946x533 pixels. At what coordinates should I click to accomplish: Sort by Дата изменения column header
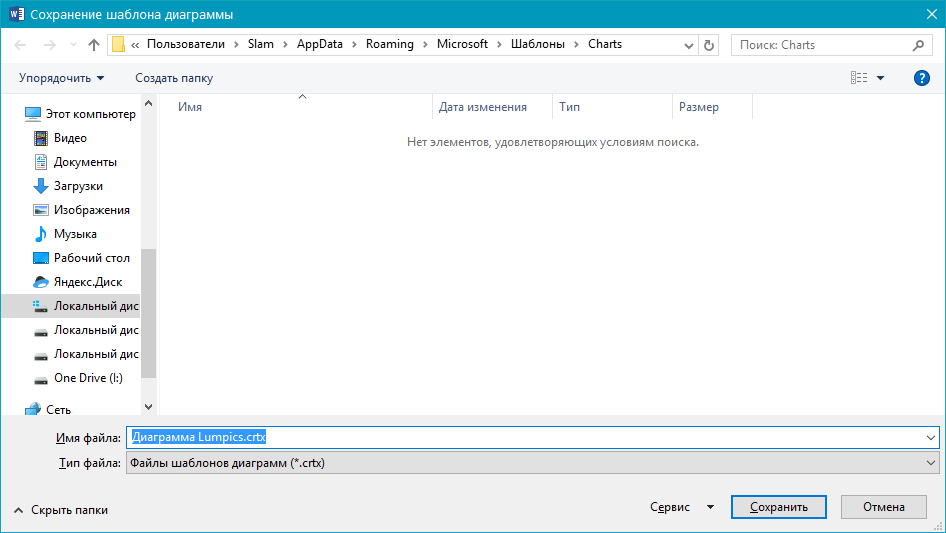(x=482, y=107)
